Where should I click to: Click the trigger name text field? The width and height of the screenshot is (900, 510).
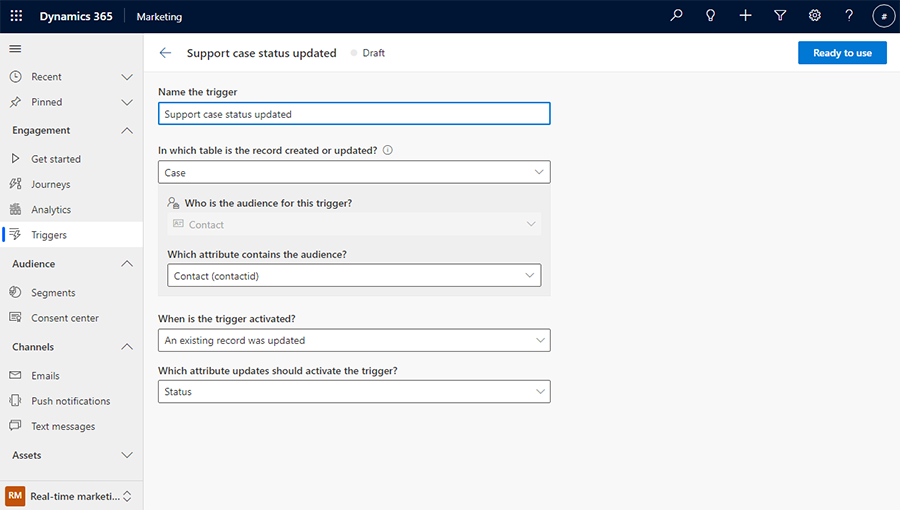[x=354, y=114]
